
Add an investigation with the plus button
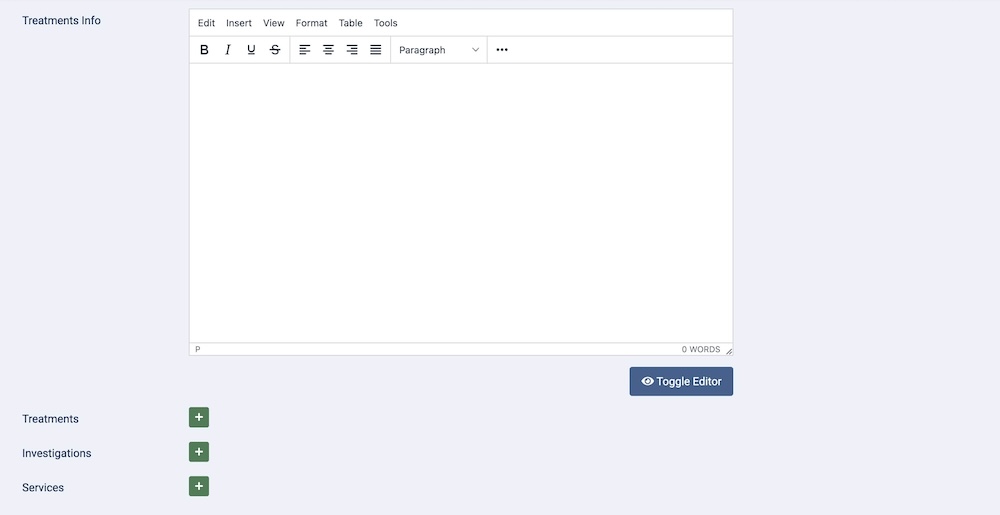coord(199,452)
